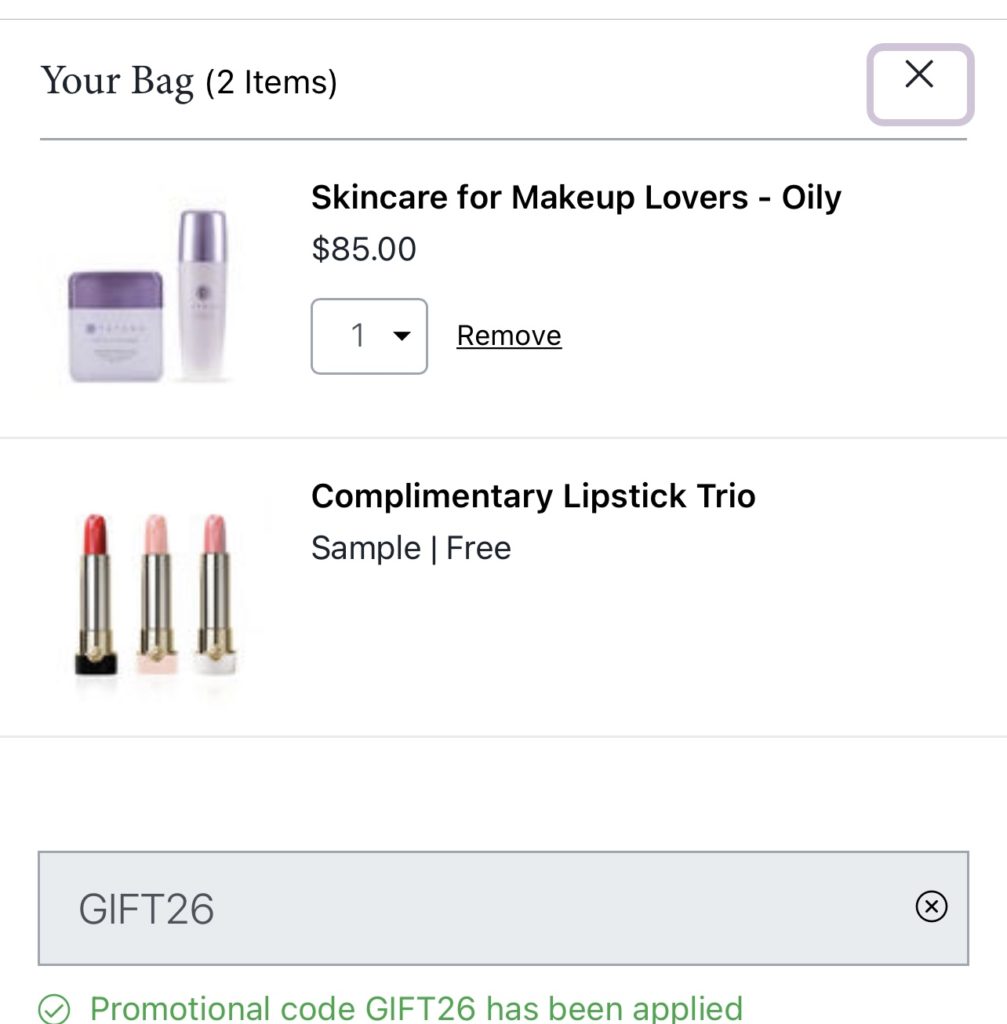Click the tall lavender bottle image
Viewport: 1007px width, 1024px height.
click(x=202, y=294)
